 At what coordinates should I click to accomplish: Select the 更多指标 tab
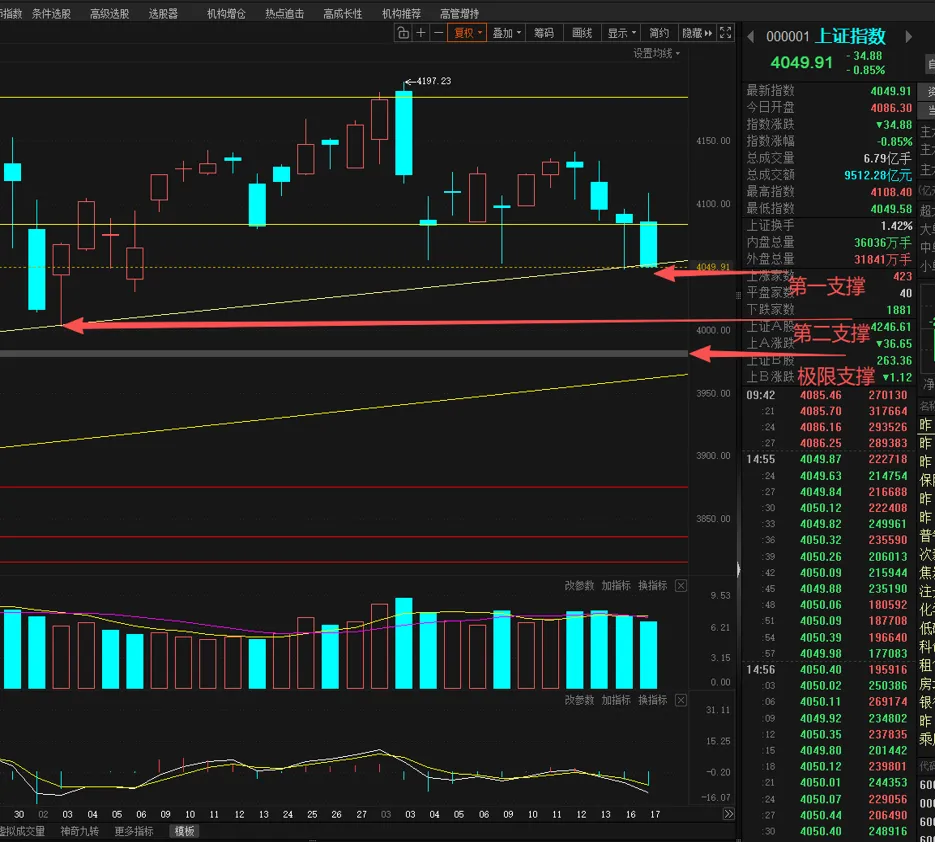tap(134, 831)
